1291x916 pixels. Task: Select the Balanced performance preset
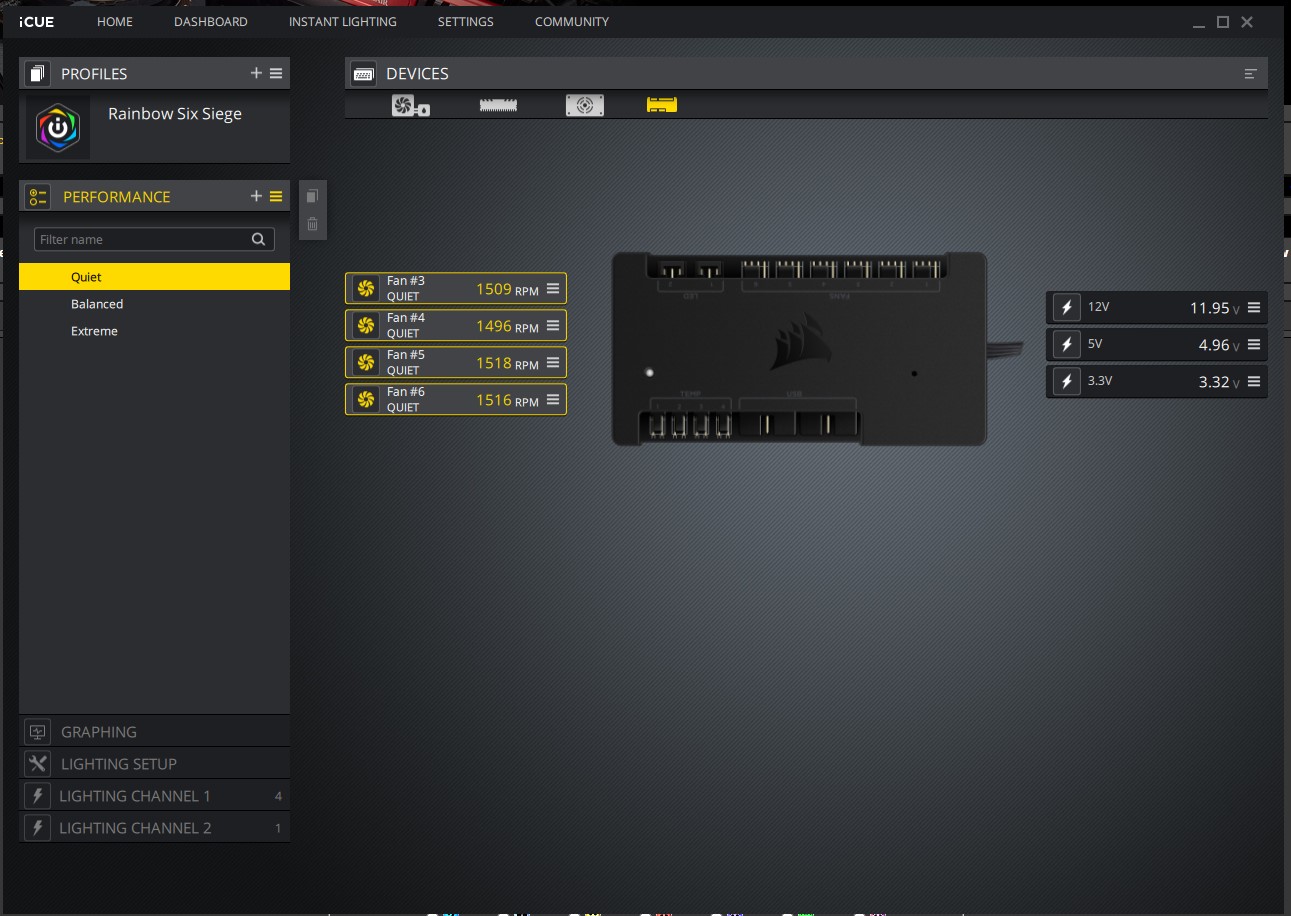154,304
